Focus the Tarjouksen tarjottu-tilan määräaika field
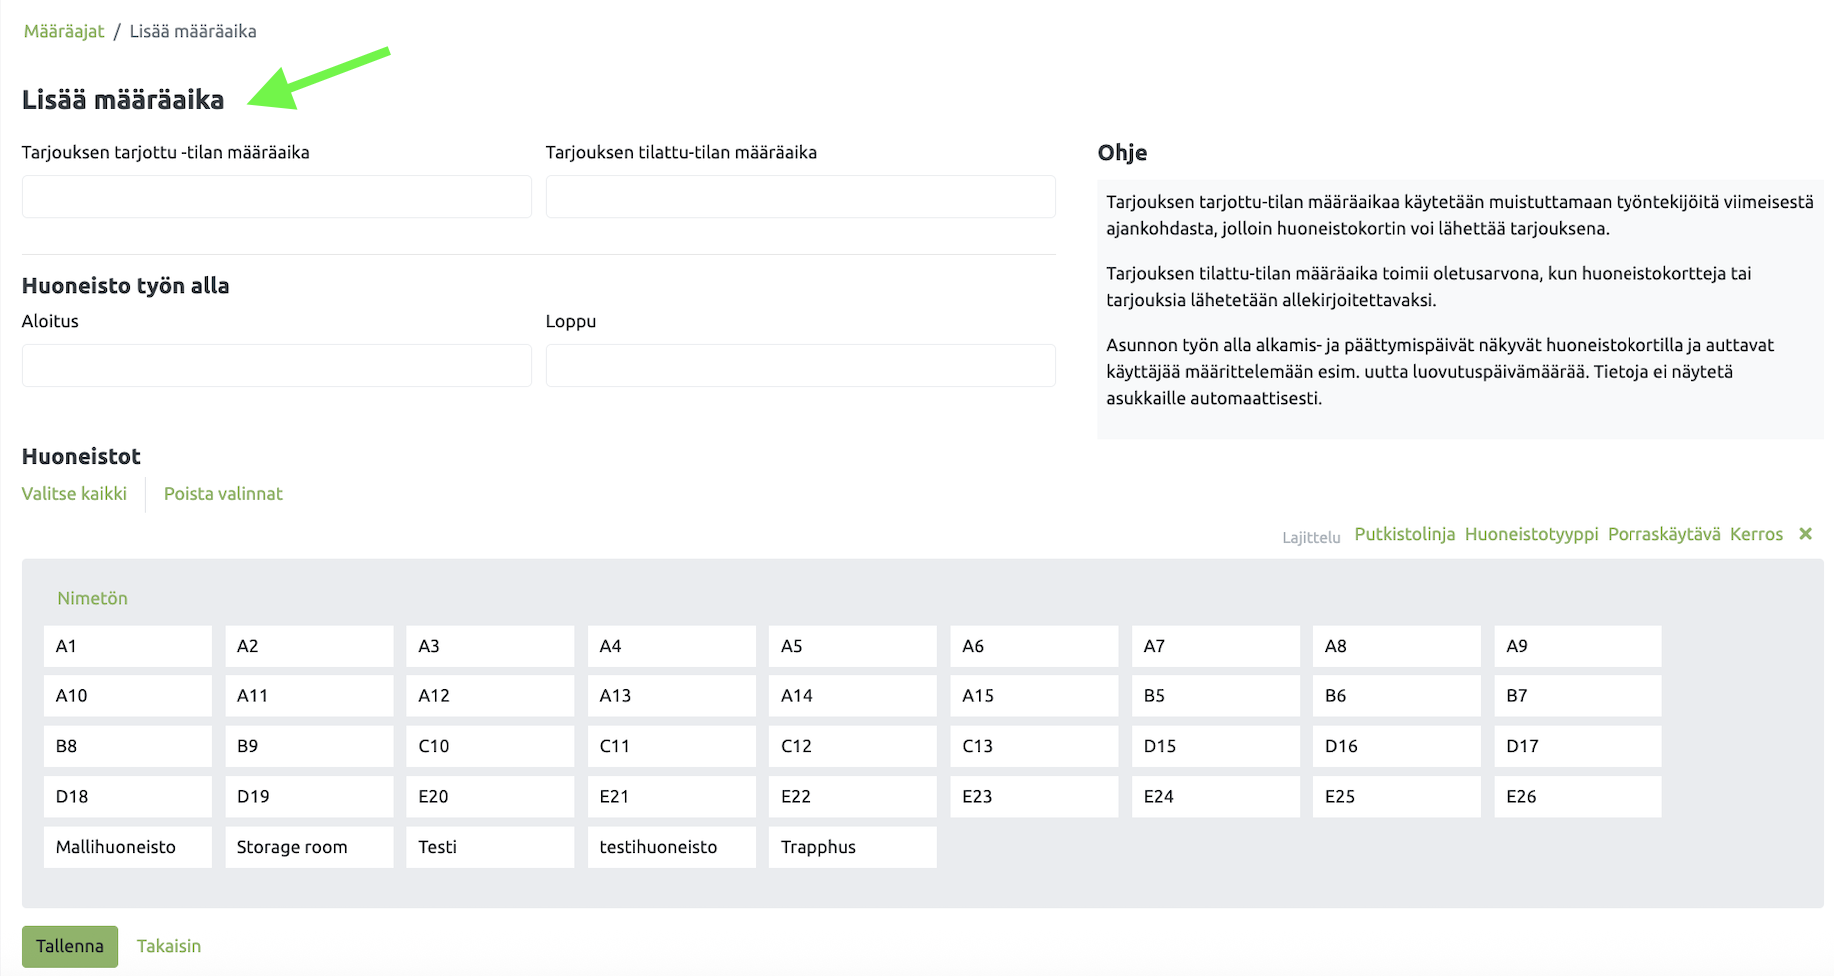1834x976 pixels. click(x=276, y=197)
